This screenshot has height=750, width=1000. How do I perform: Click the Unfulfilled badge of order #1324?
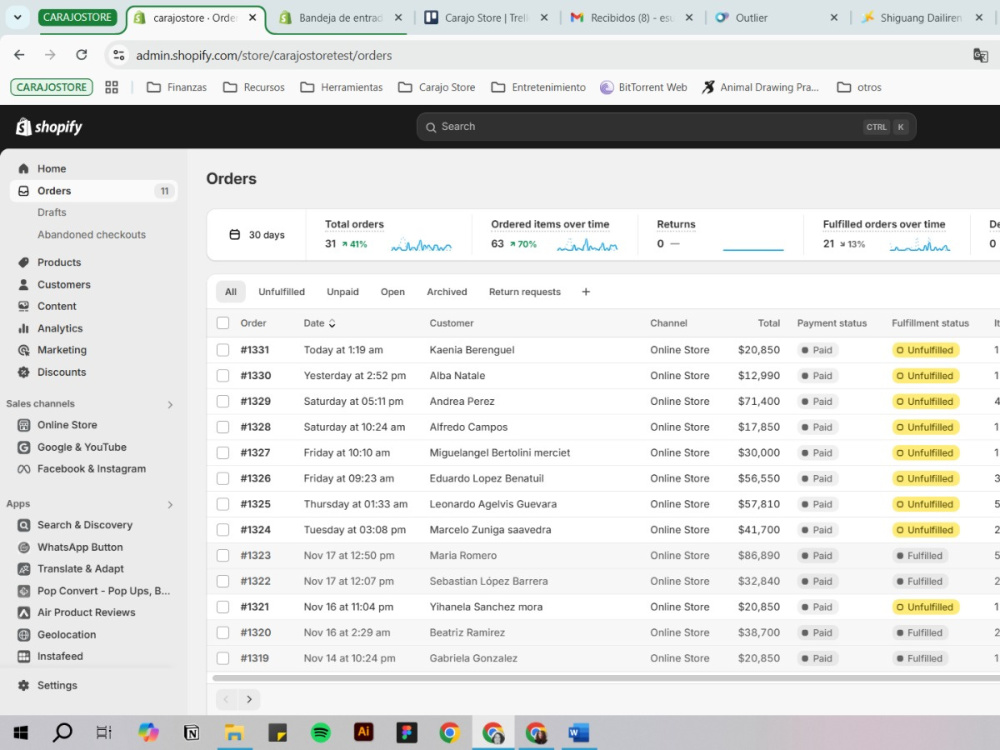coord(925,530)
